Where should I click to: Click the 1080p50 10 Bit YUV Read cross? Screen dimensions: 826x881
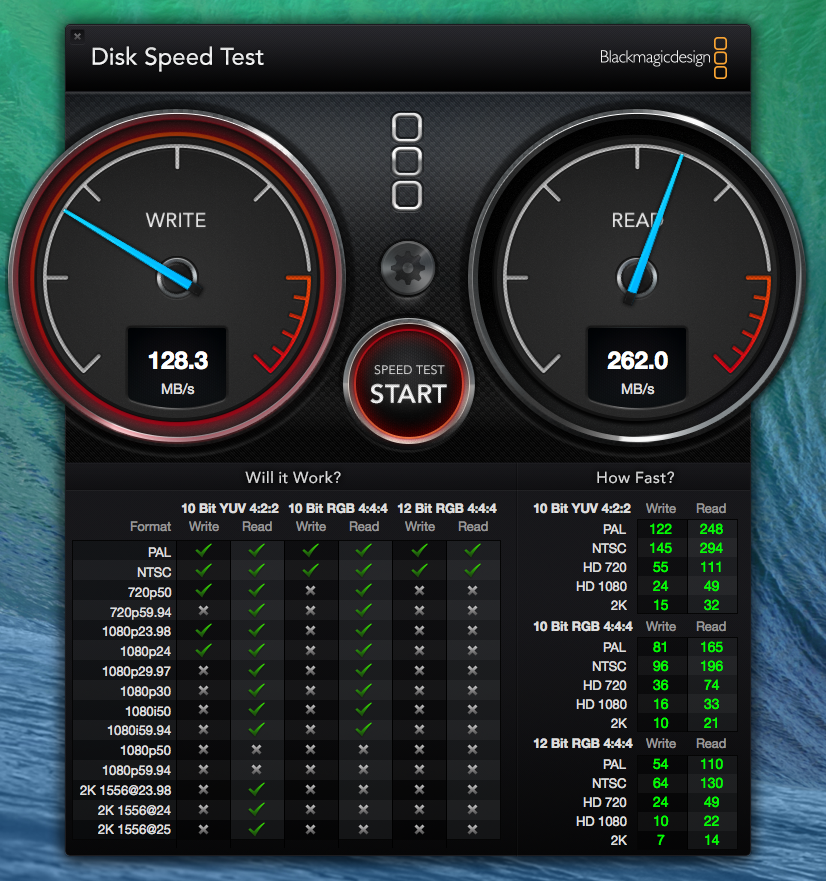click(257, 750)
